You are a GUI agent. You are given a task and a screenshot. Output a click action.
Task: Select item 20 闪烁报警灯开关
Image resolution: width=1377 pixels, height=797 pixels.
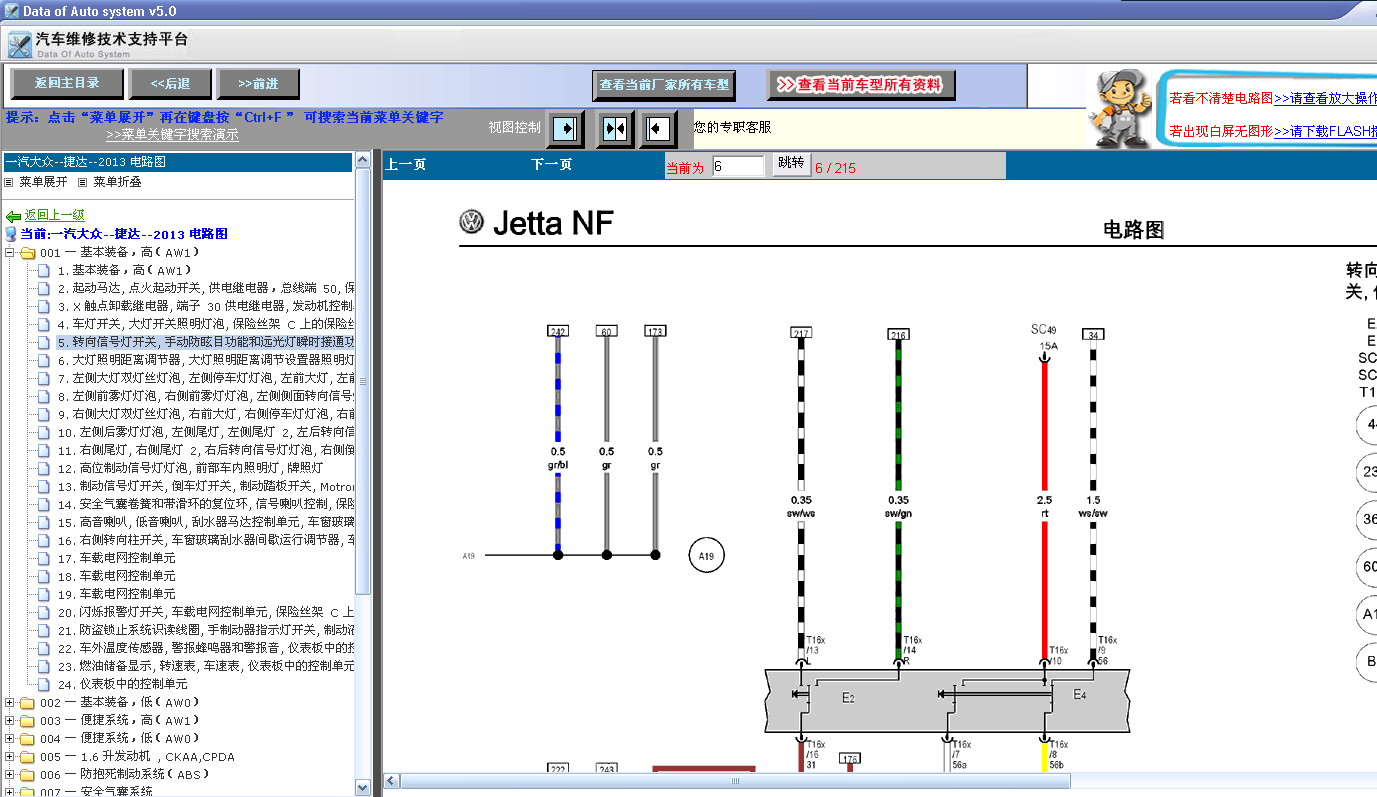205,612
